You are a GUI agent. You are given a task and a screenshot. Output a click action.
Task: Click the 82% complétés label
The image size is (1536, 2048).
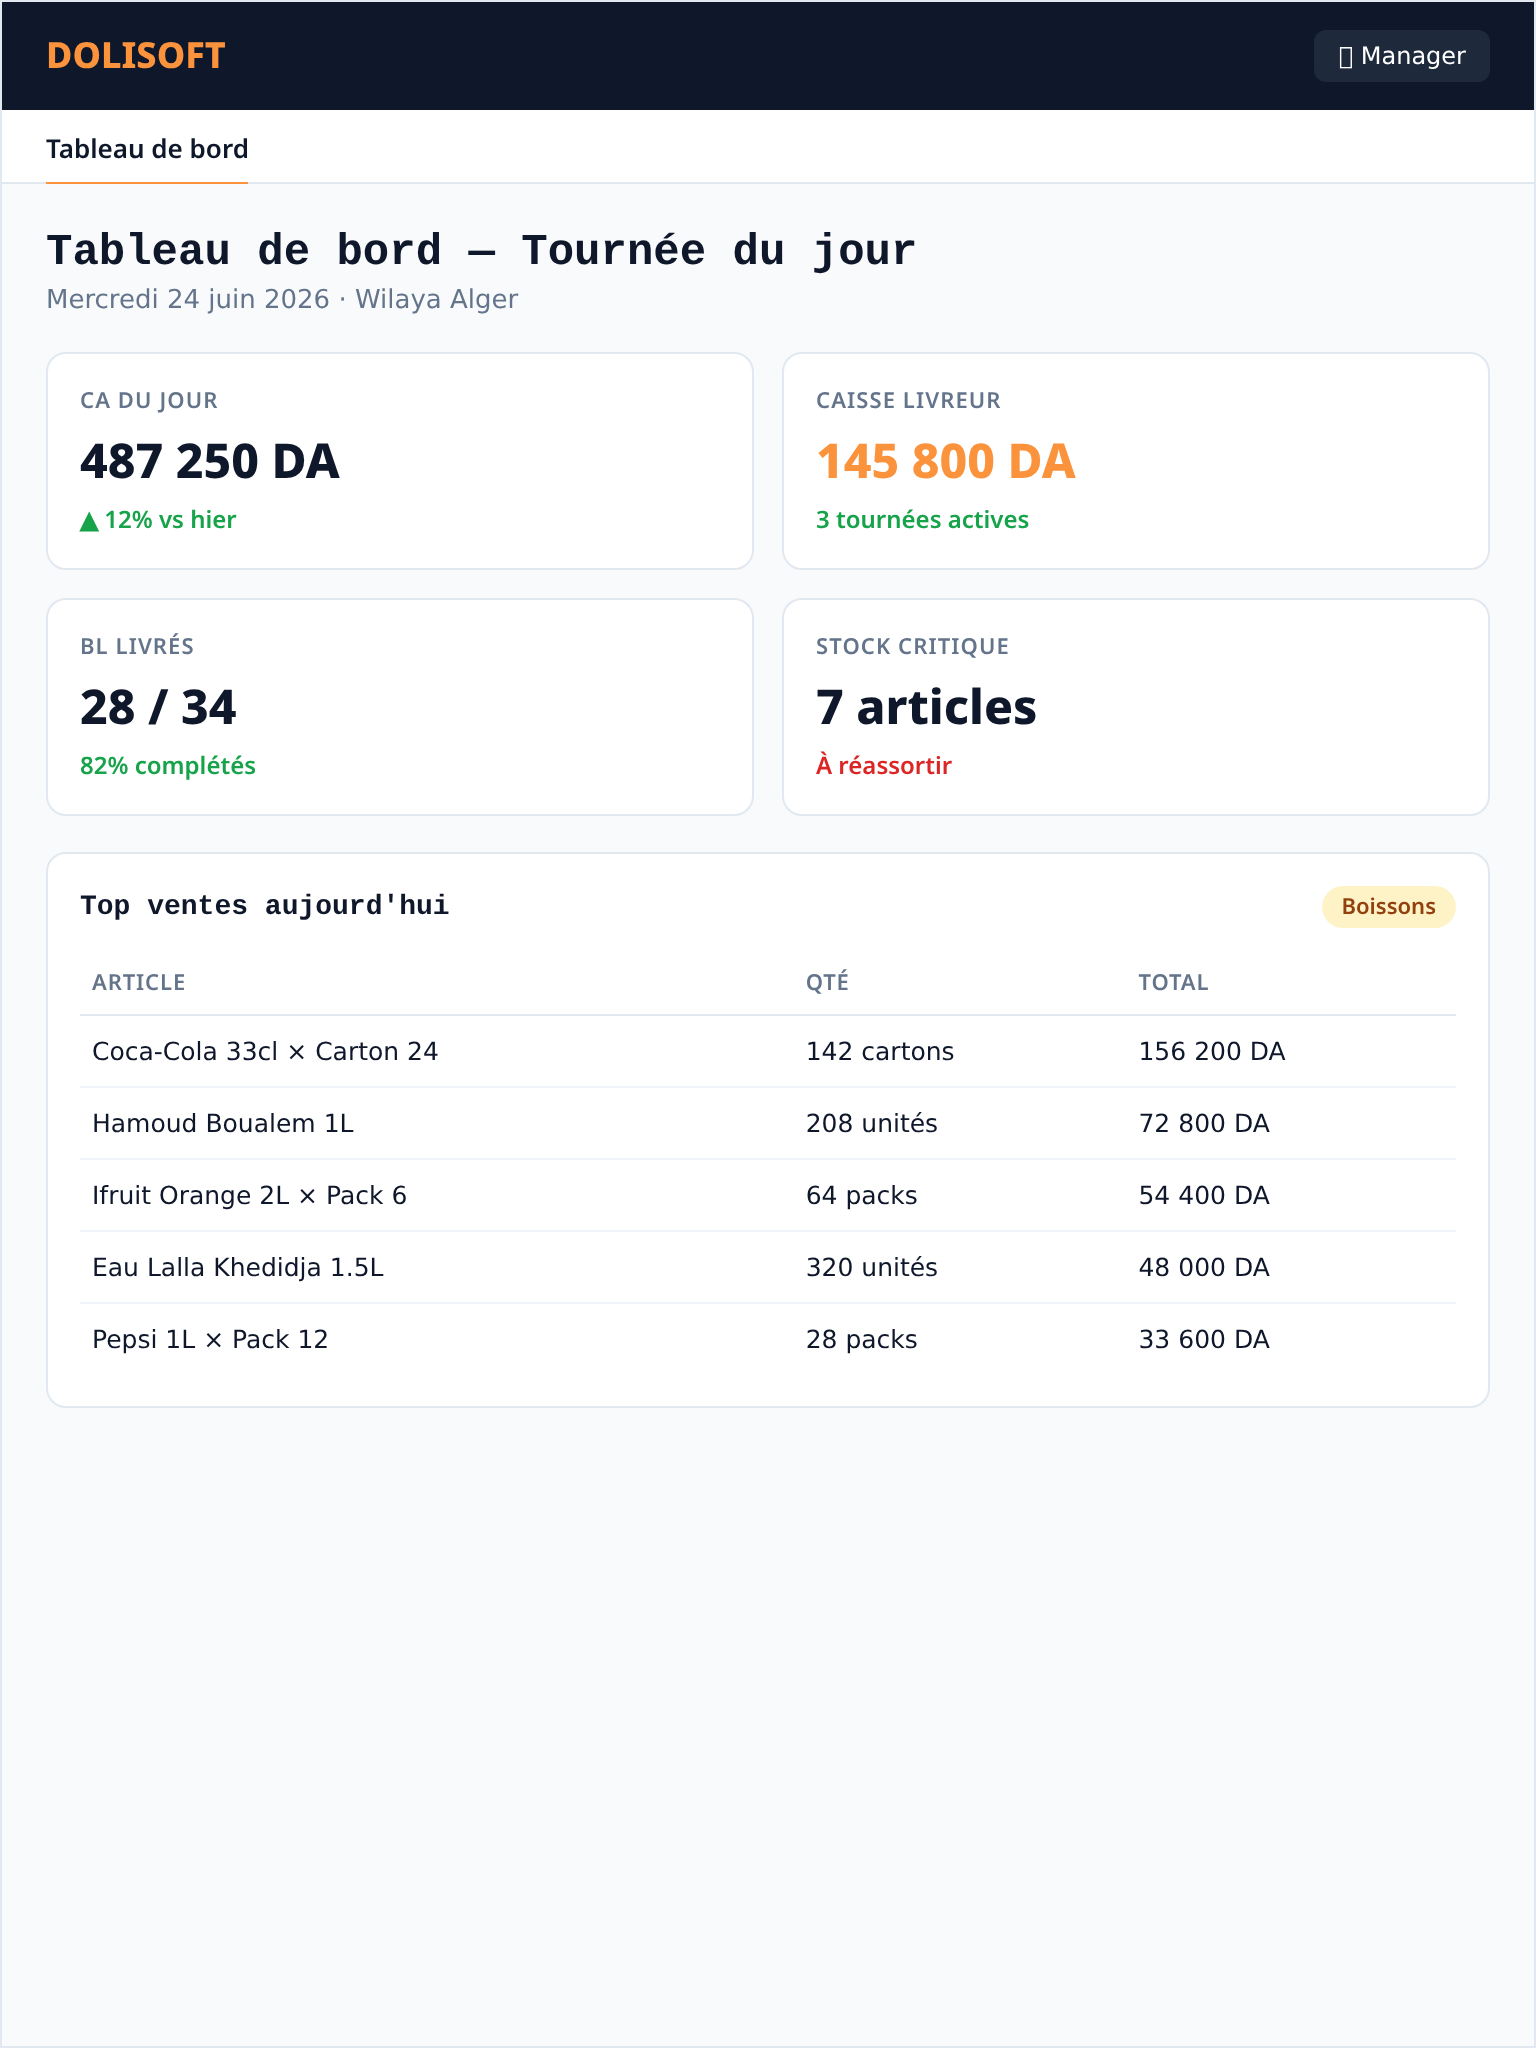pyautogui.click(x=168, y=766)
